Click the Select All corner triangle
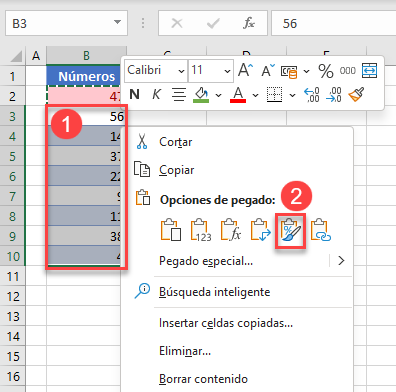Image resolution: width=396 pixels, height=392 pixels. coord(16,56)
